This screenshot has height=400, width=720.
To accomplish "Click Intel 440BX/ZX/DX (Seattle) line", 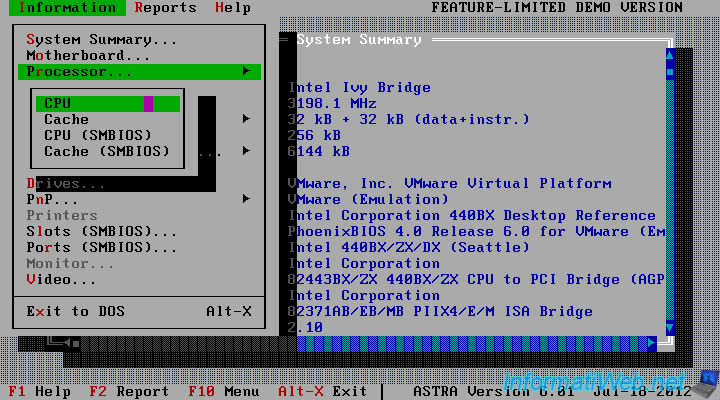I will coord(409,248).
